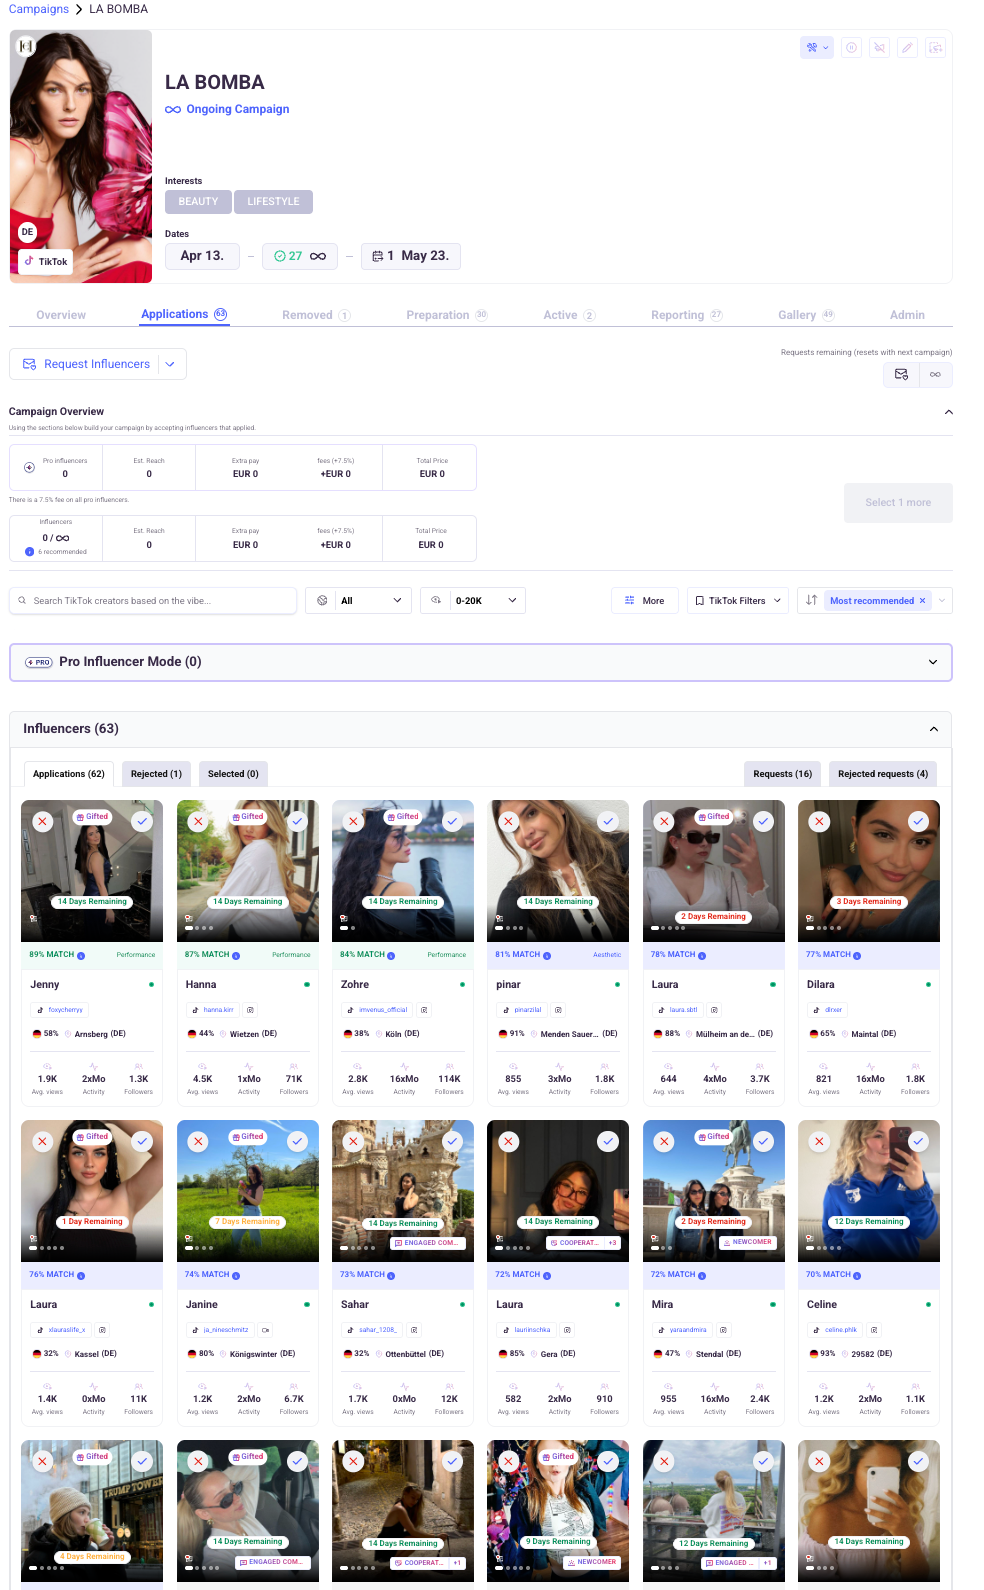Switch to the Gallery tab
The image size is (984, 1590).
click(x=806, y=315)
